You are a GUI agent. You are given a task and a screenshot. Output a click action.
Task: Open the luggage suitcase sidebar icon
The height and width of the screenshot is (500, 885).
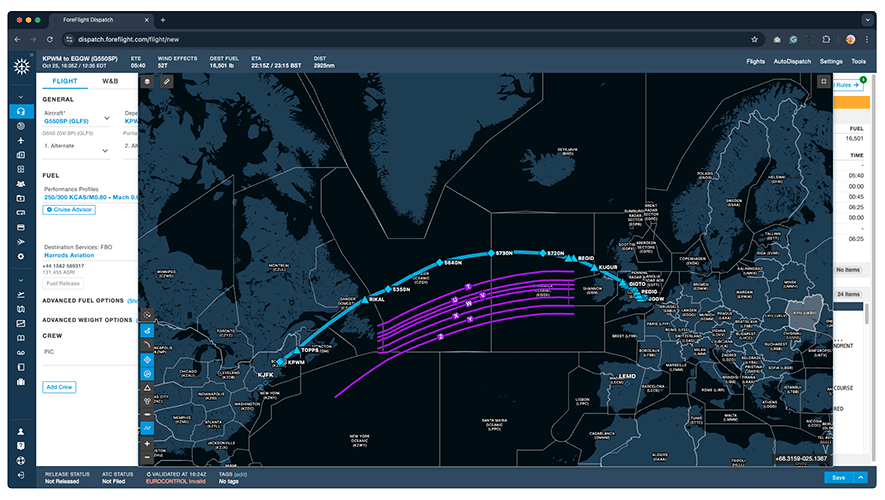21,381
